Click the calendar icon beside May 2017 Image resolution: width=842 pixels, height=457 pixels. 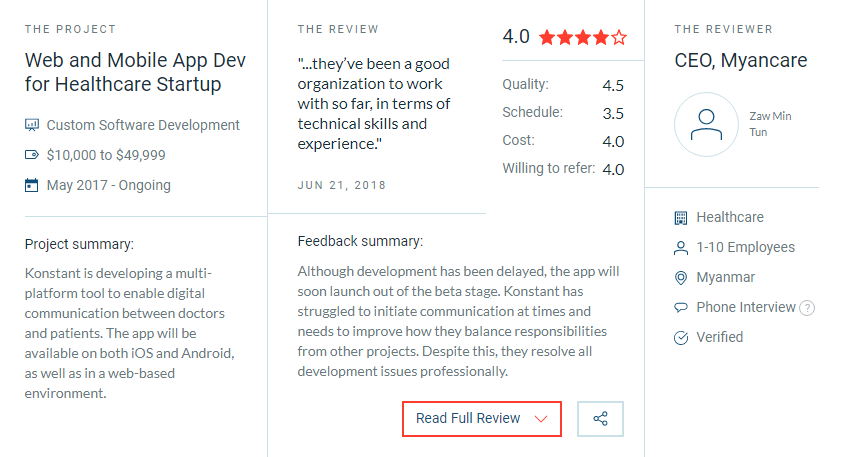pyautogui.click(x=32, y=185)
